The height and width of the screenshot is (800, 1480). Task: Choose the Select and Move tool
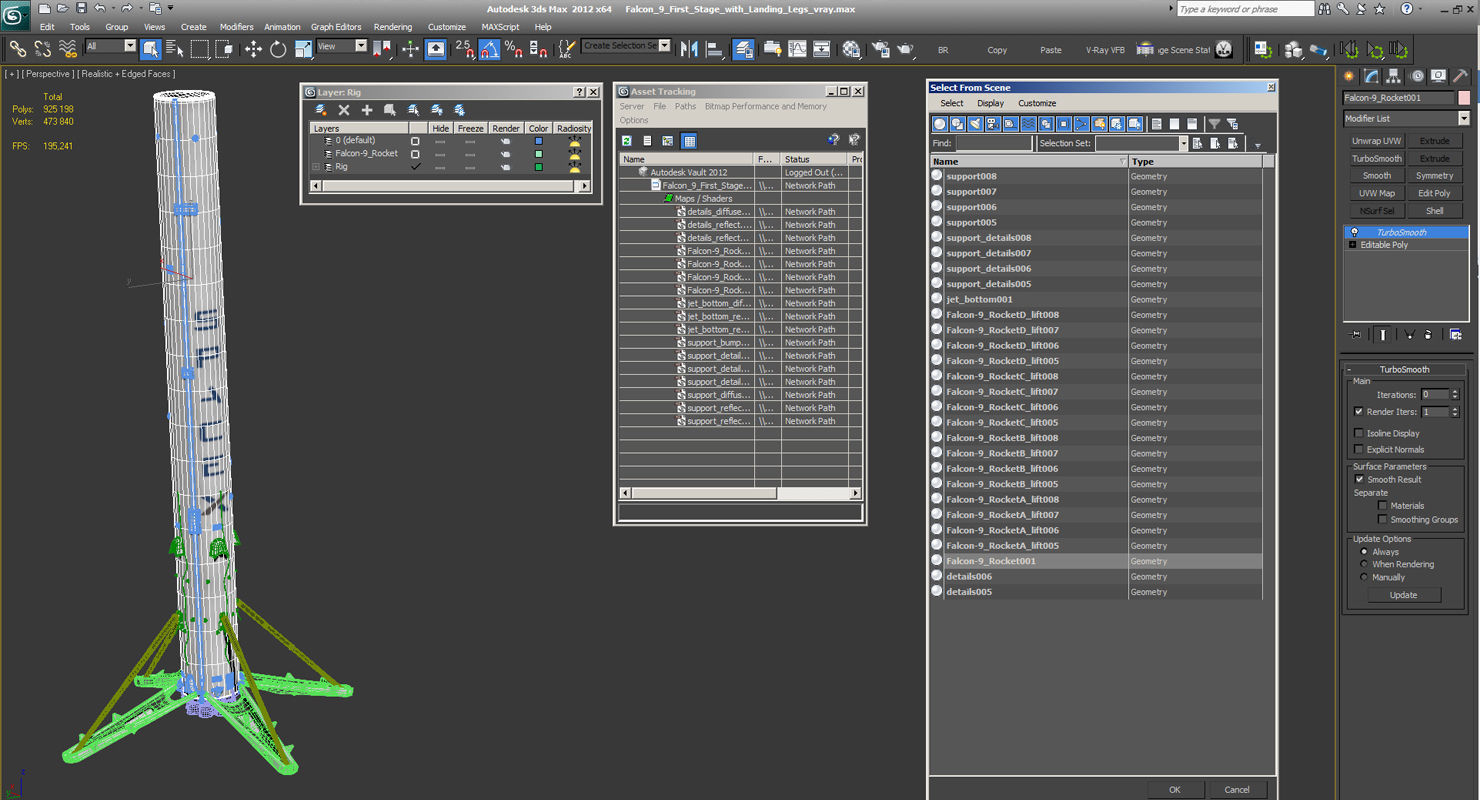point(253,49)
